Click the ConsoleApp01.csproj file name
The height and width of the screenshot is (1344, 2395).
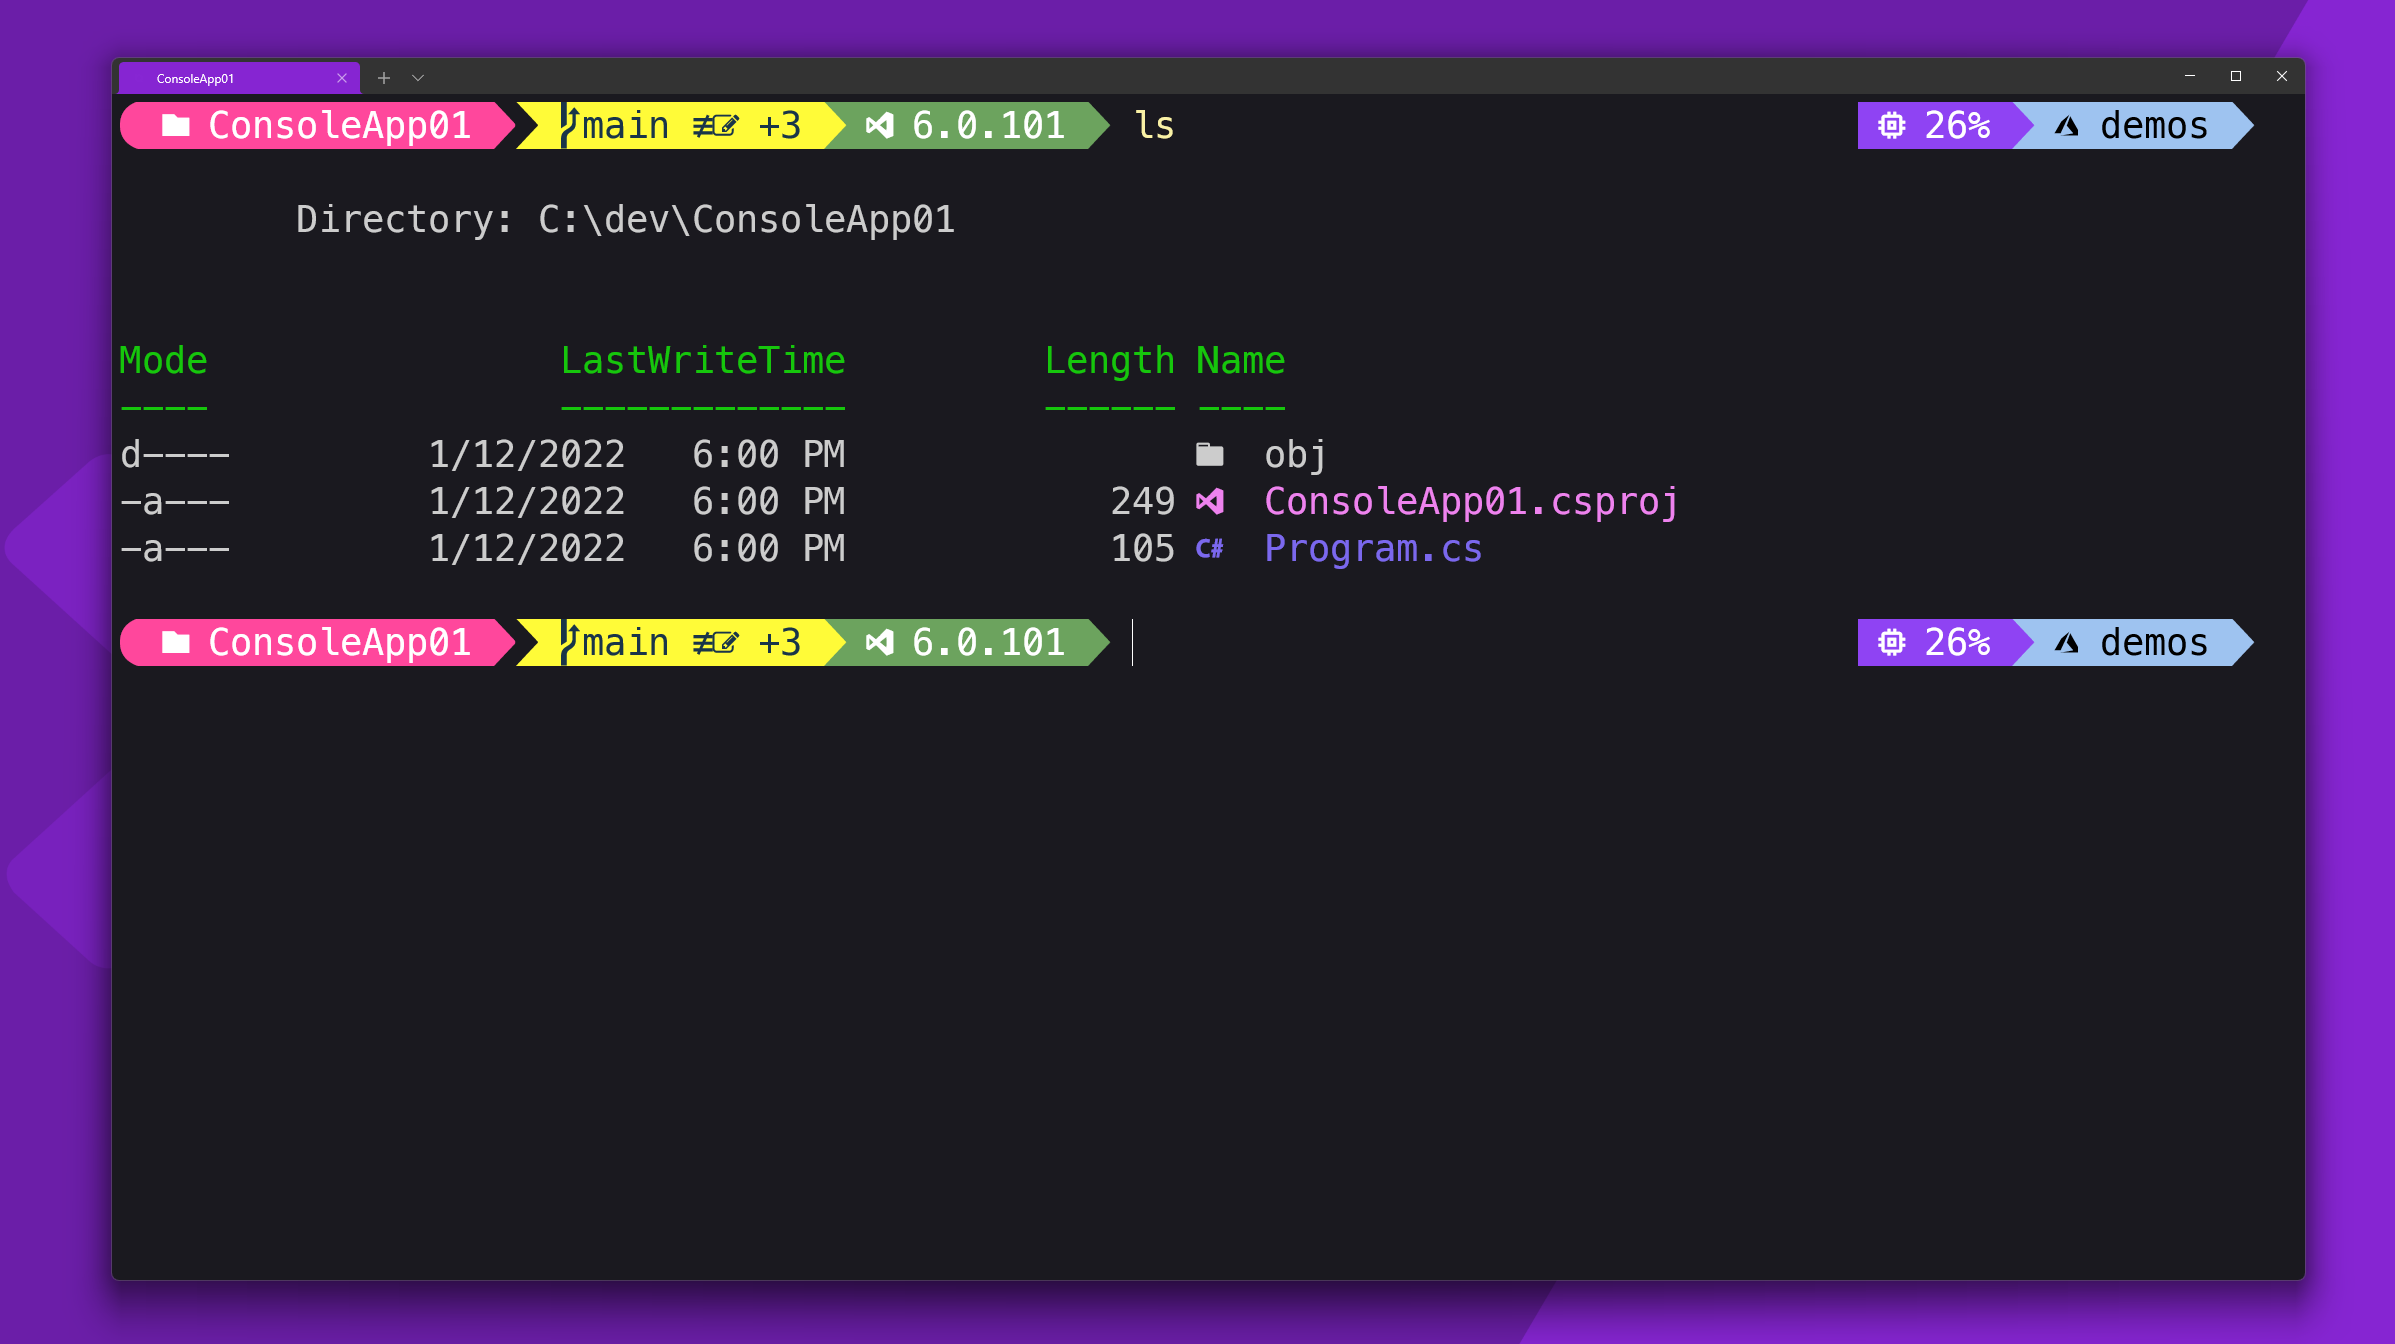click(1471, 502)
